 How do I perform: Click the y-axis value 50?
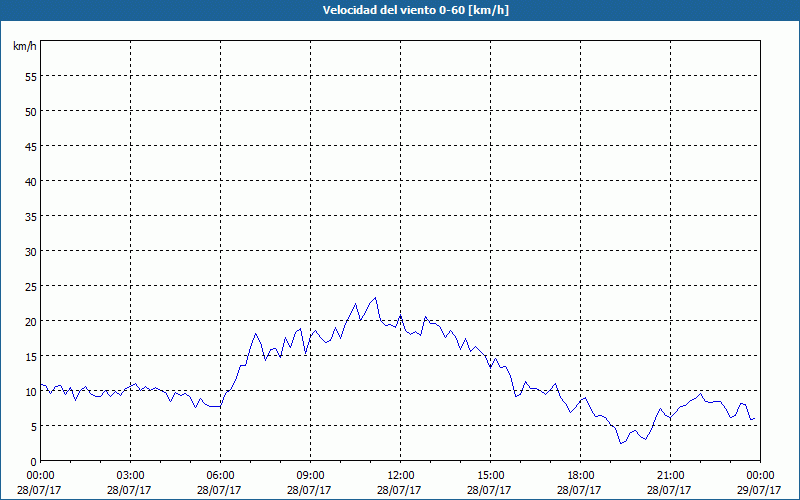pyautogui.click(x=31, y=112)
